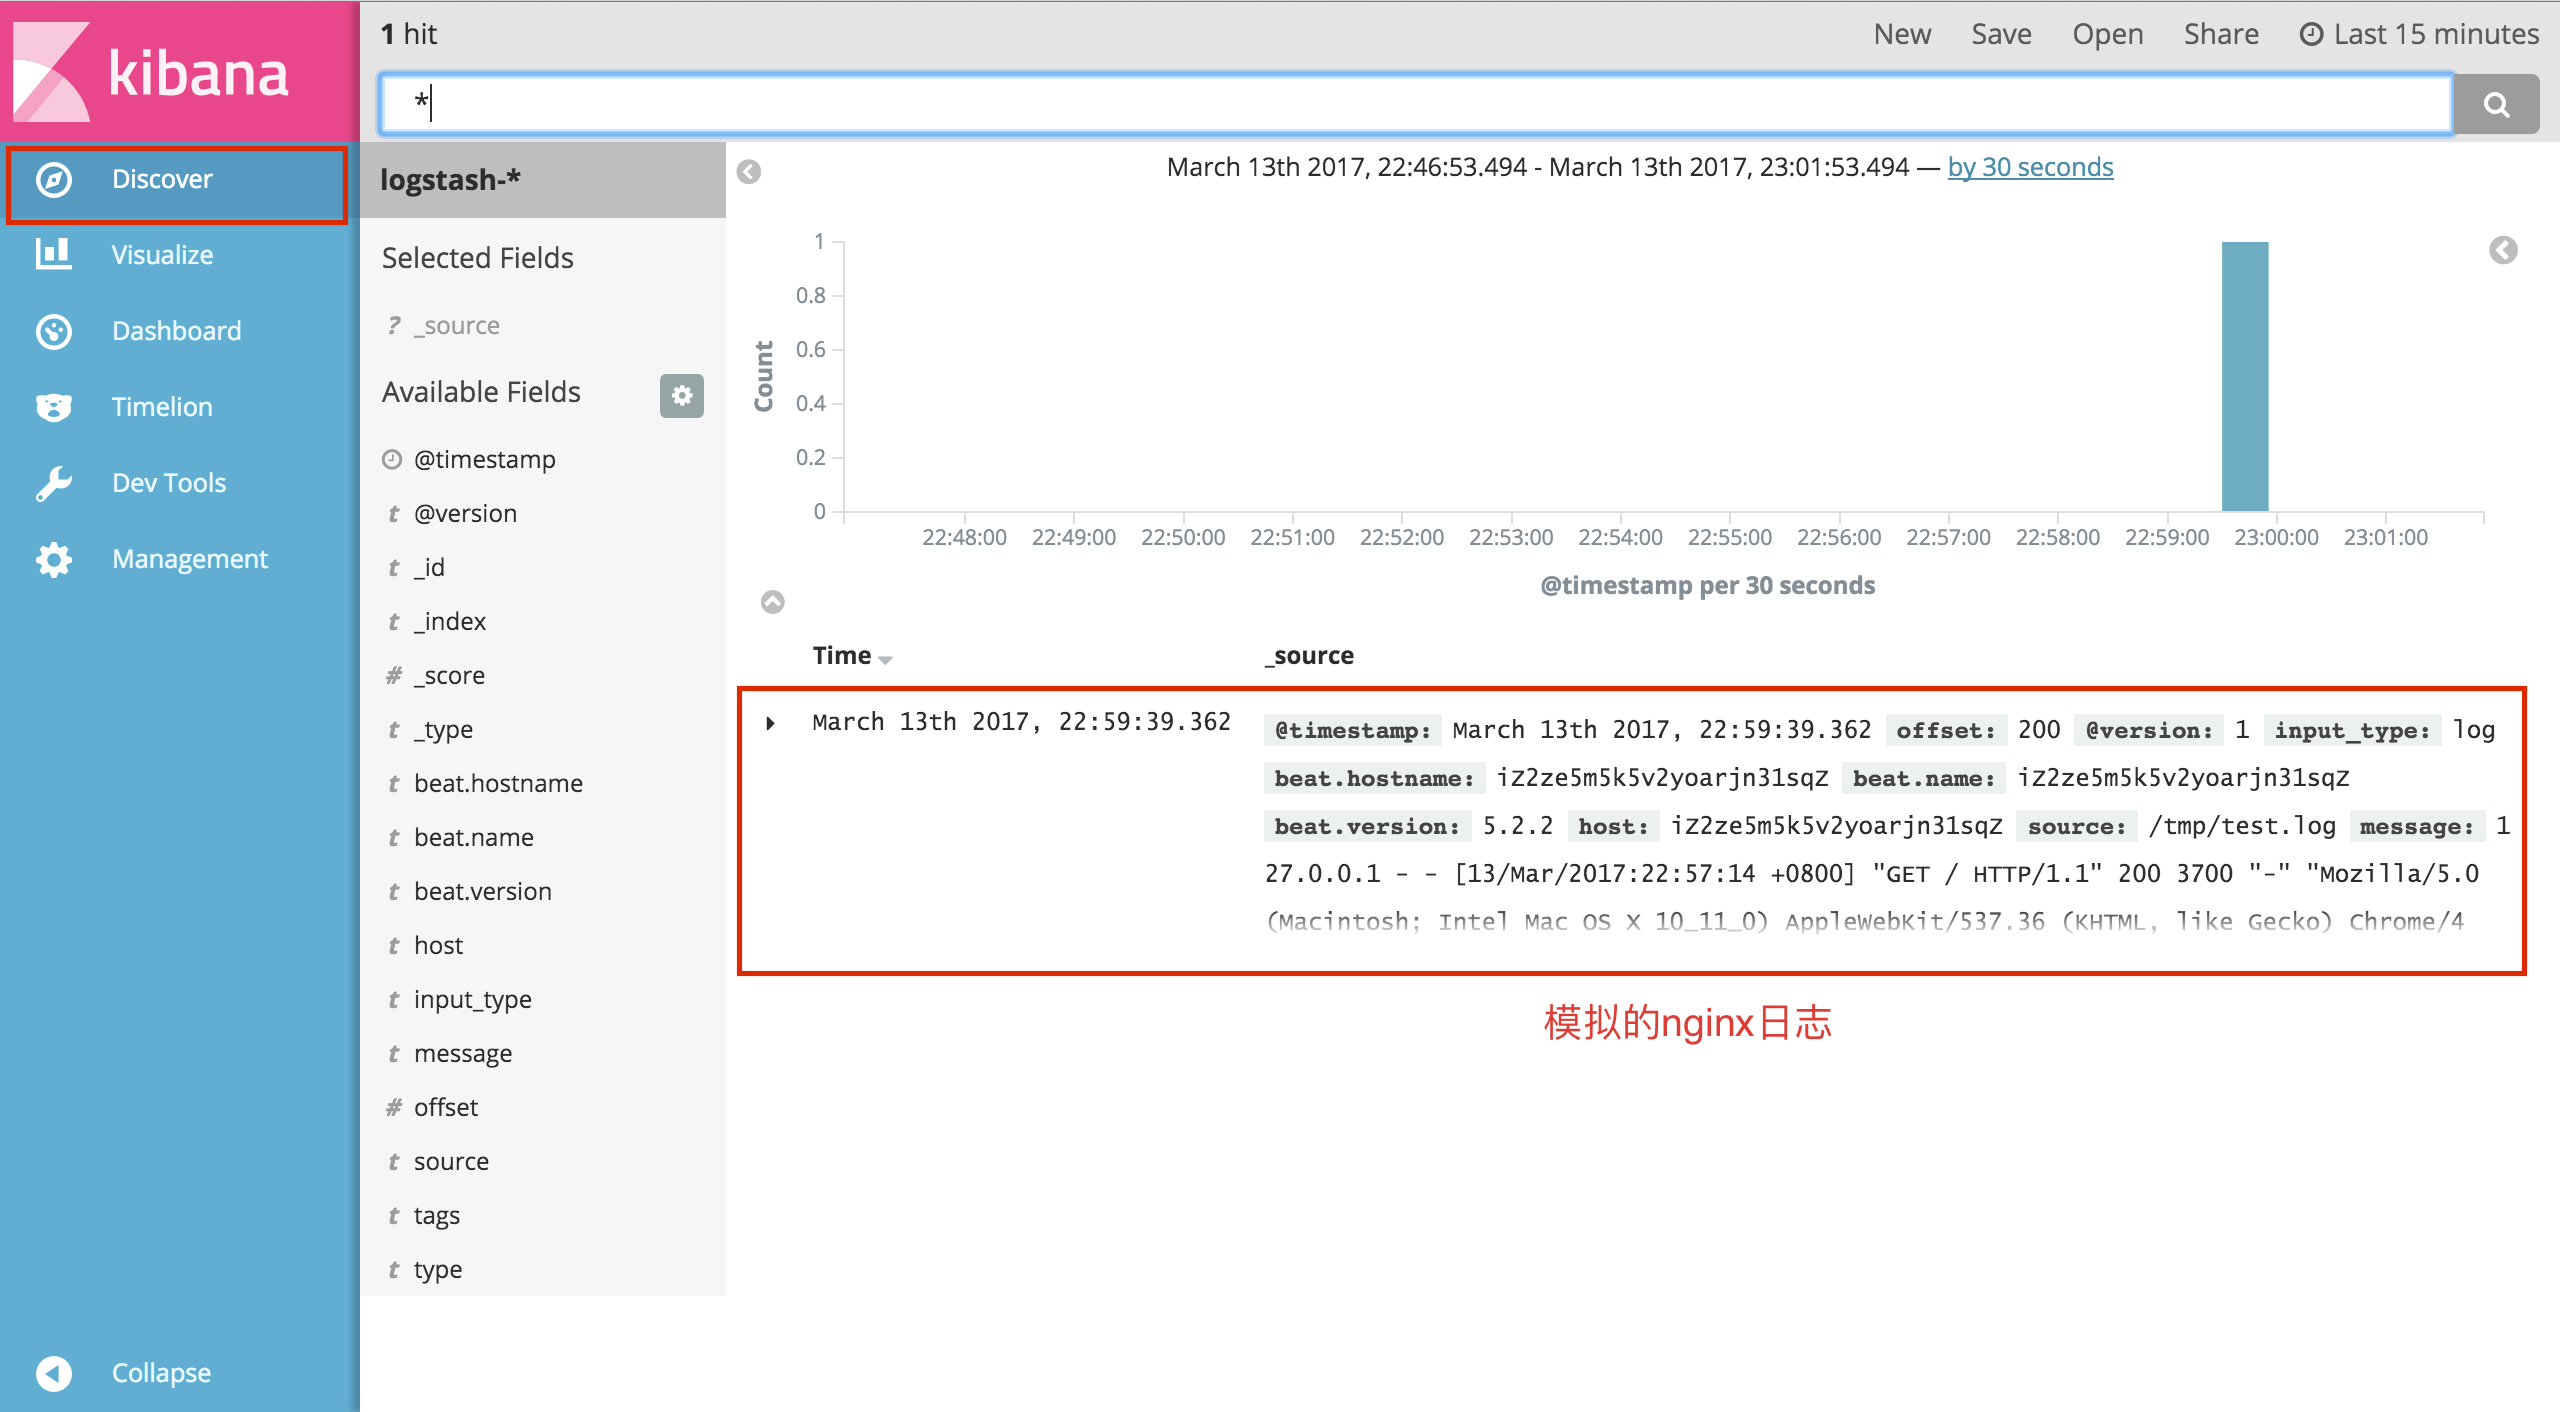
Task: Navigate to Dashboard panel
Action: (x=174, y=330)
